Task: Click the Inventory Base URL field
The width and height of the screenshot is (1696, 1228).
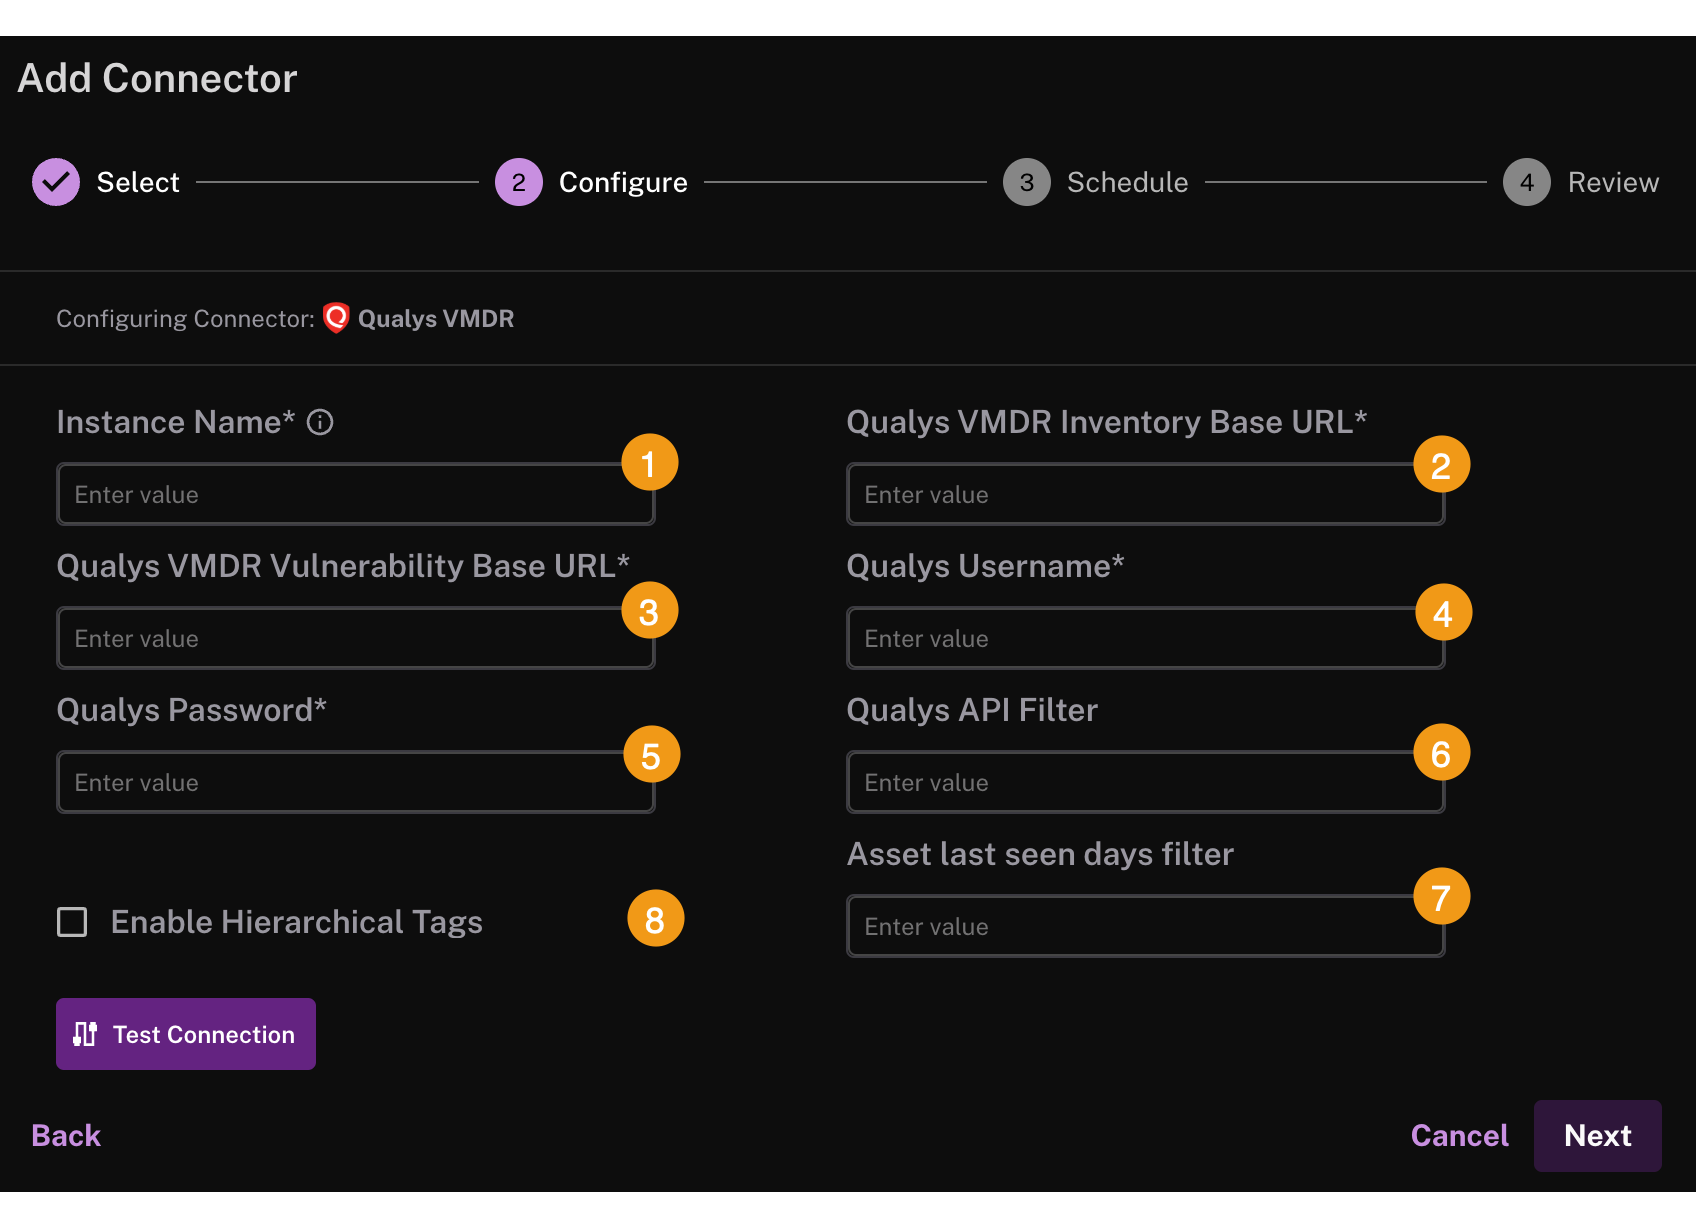Action: pyautogui.click(x=1146, y=494)
